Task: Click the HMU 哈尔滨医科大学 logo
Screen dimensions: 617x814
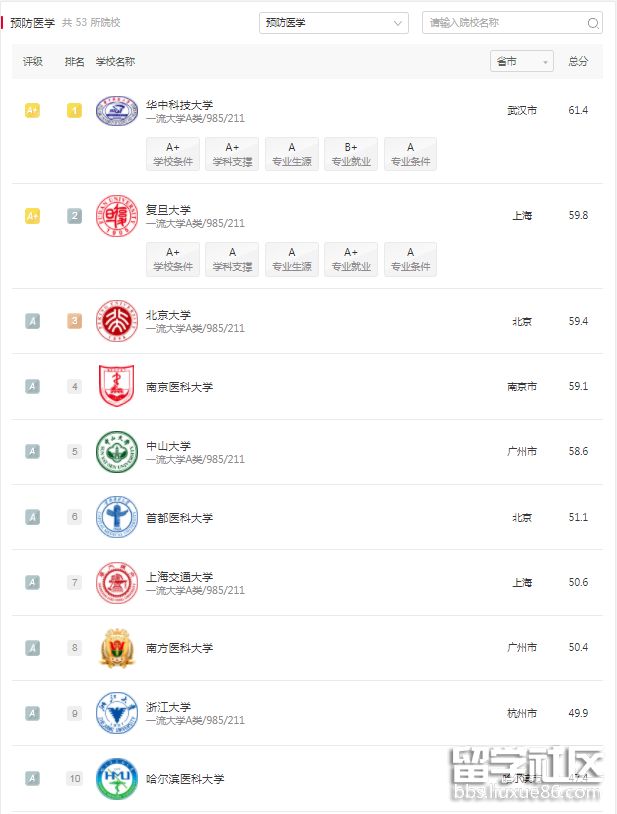Action: click(118, 779)
